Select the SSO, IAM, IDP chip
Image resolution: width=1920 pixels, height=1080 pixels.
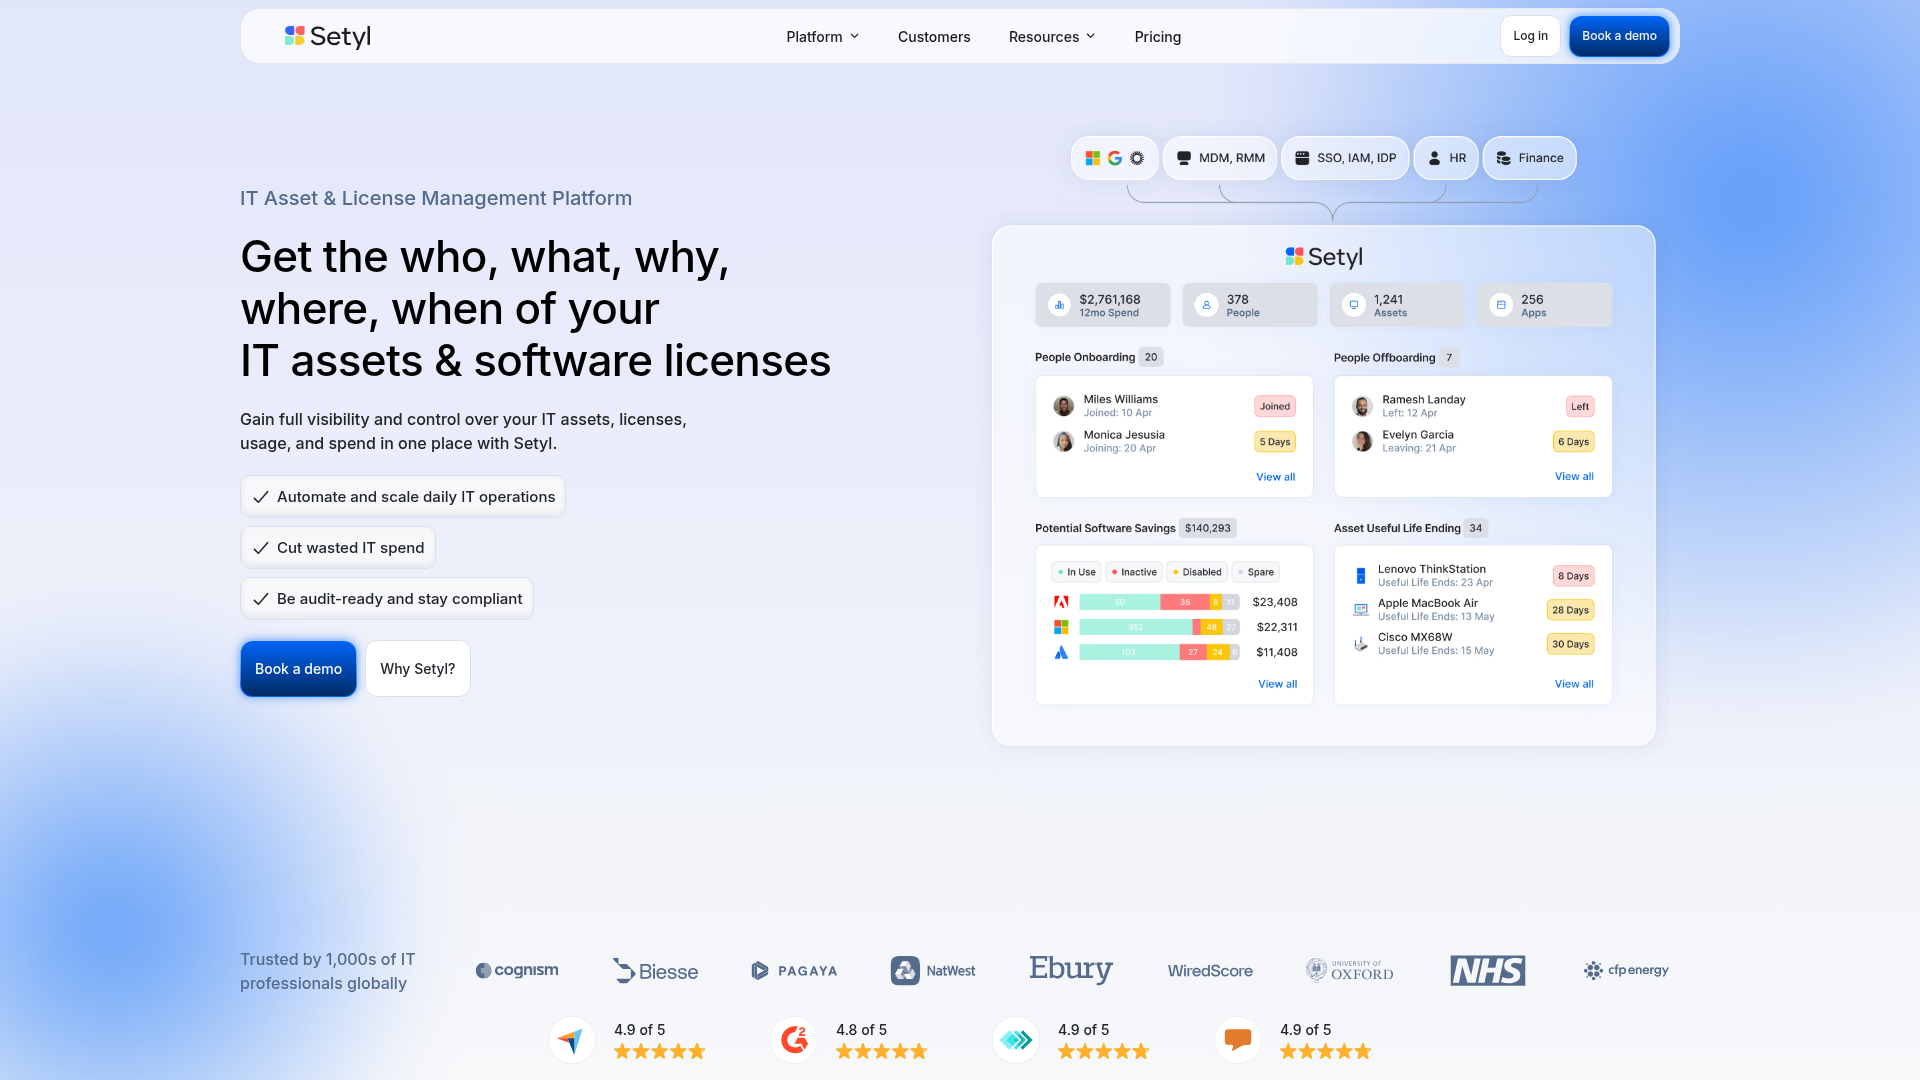1346,158
